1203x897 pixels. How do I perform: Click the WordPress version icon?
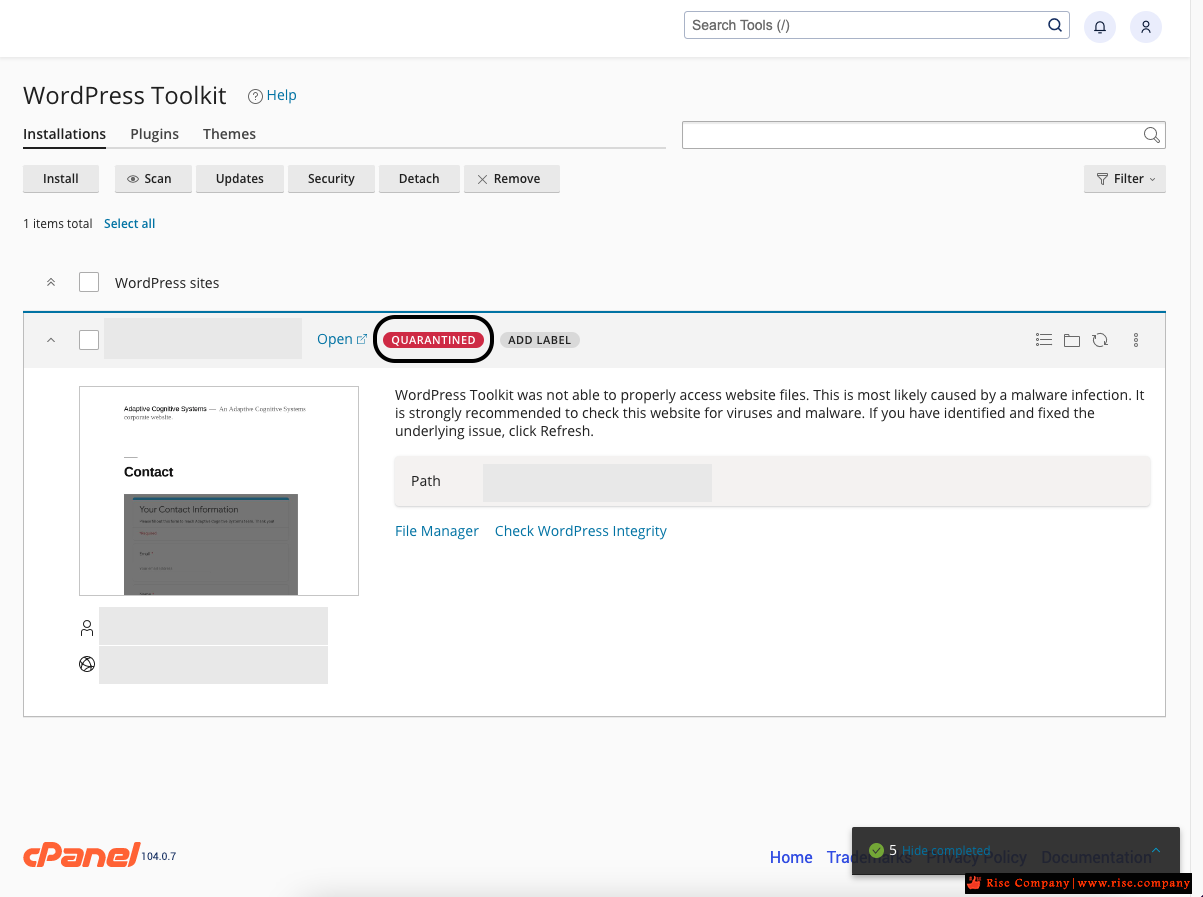tap(87, 663)
